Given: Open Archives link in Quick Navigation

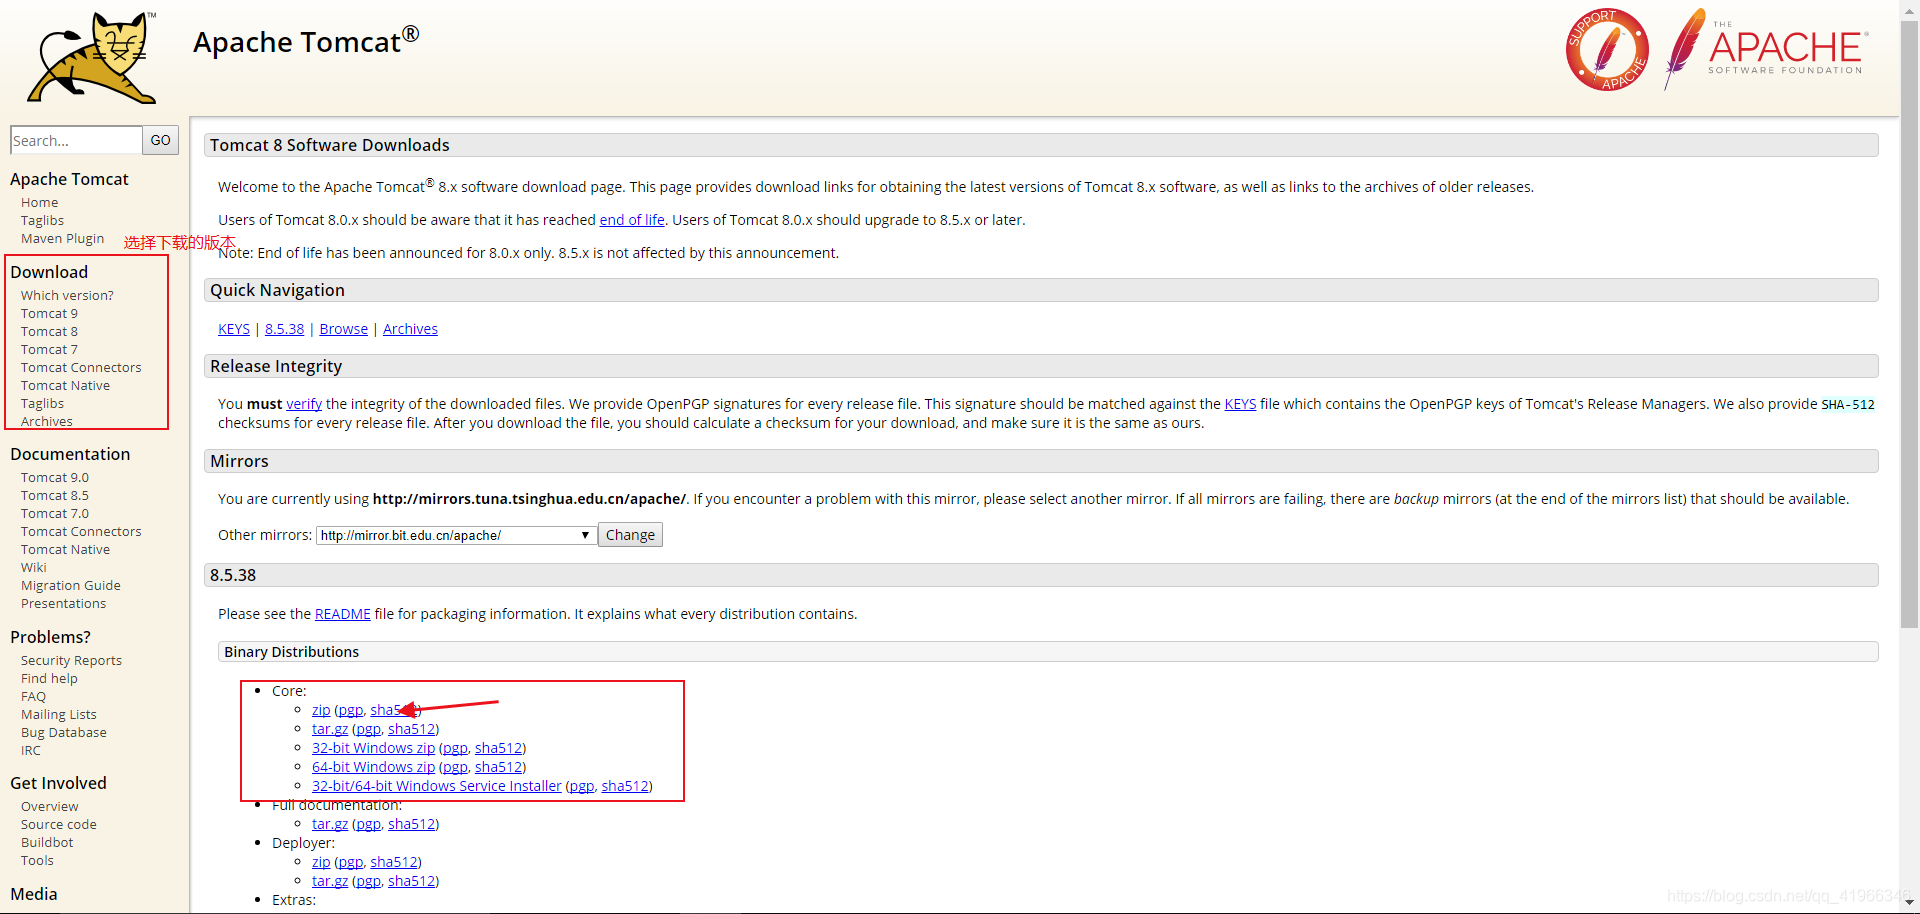Looking at the screenshot, I should (x=410, y=329).
